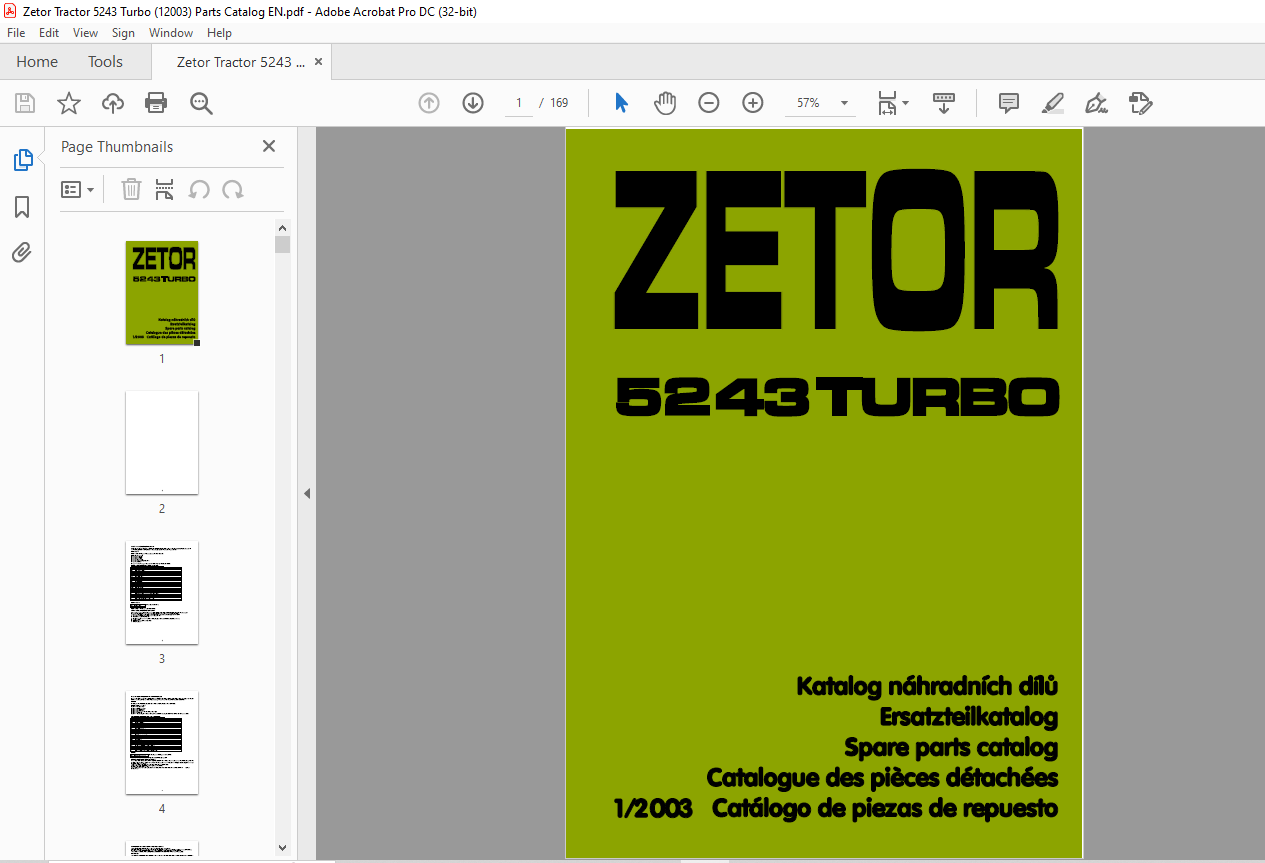Open the Sign menu
The height and width of the screenshot is (863, 1265).
(123, 33)
